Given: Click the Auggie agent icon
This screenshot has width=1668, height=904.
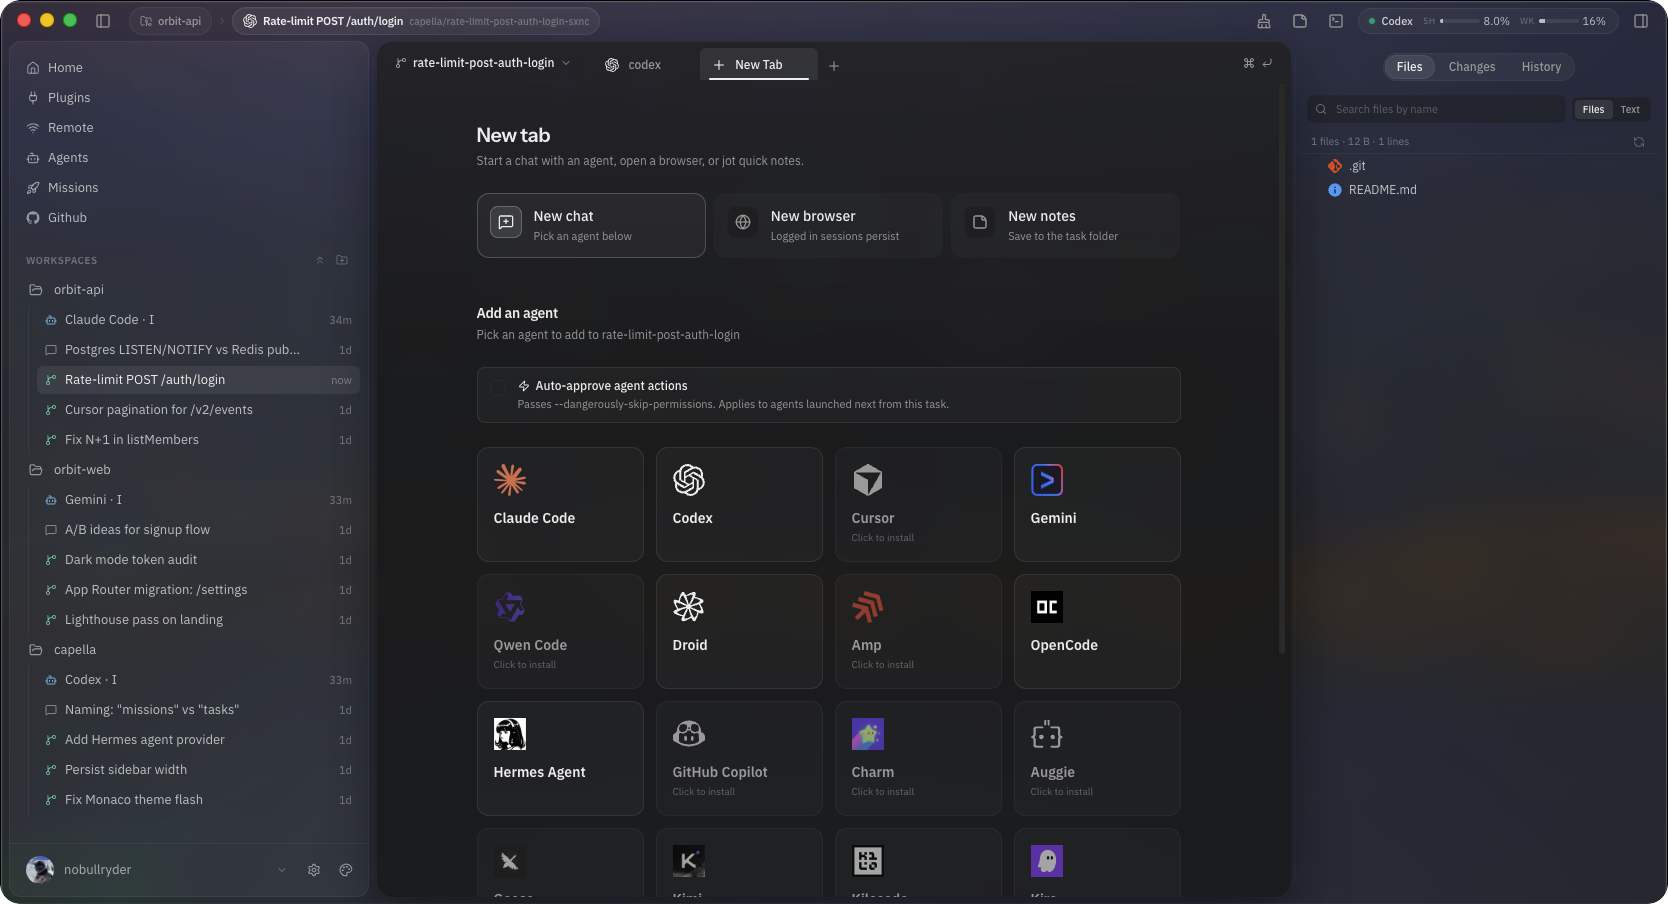Looking at the screenshot, I should [1047, 734].
